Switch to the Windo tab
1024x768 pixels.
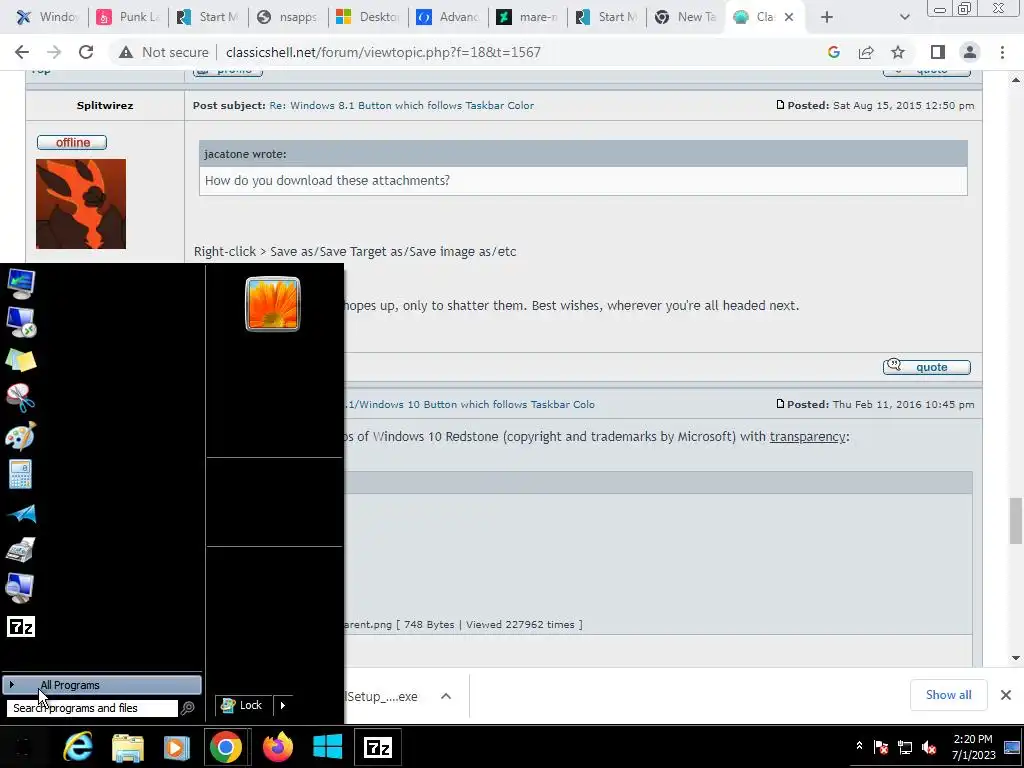46,17
